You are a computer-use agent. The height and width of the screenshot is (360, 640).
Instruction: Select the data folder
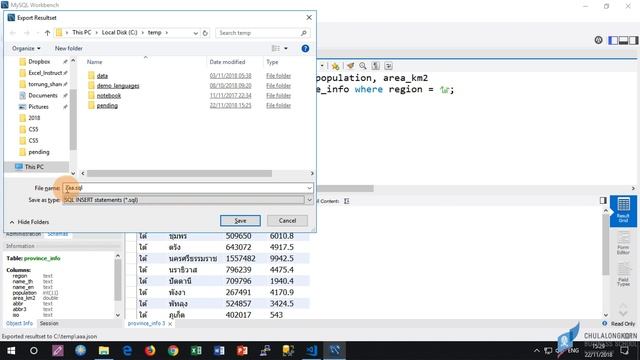(x=102, y=76)
